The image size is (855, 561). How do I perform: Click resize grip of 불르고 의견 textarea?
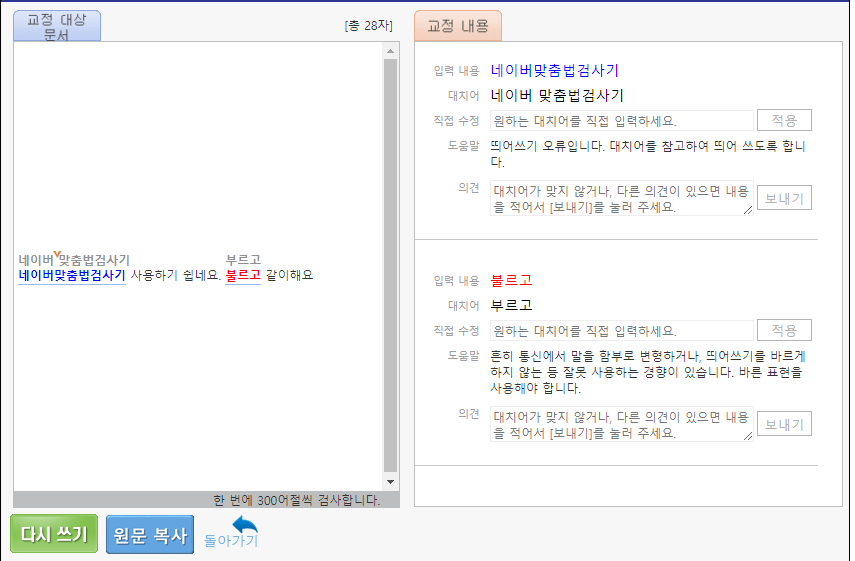(x=748, y=436)
